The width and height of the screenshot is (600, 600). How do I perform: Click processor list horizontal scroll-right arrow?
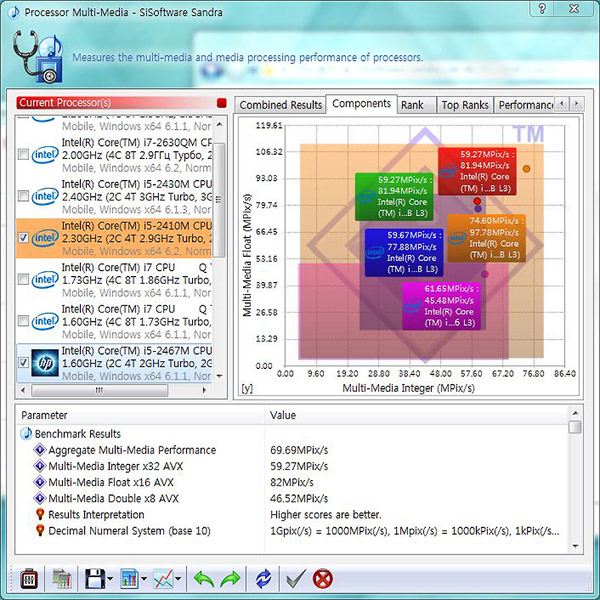(x=204, y=390)
